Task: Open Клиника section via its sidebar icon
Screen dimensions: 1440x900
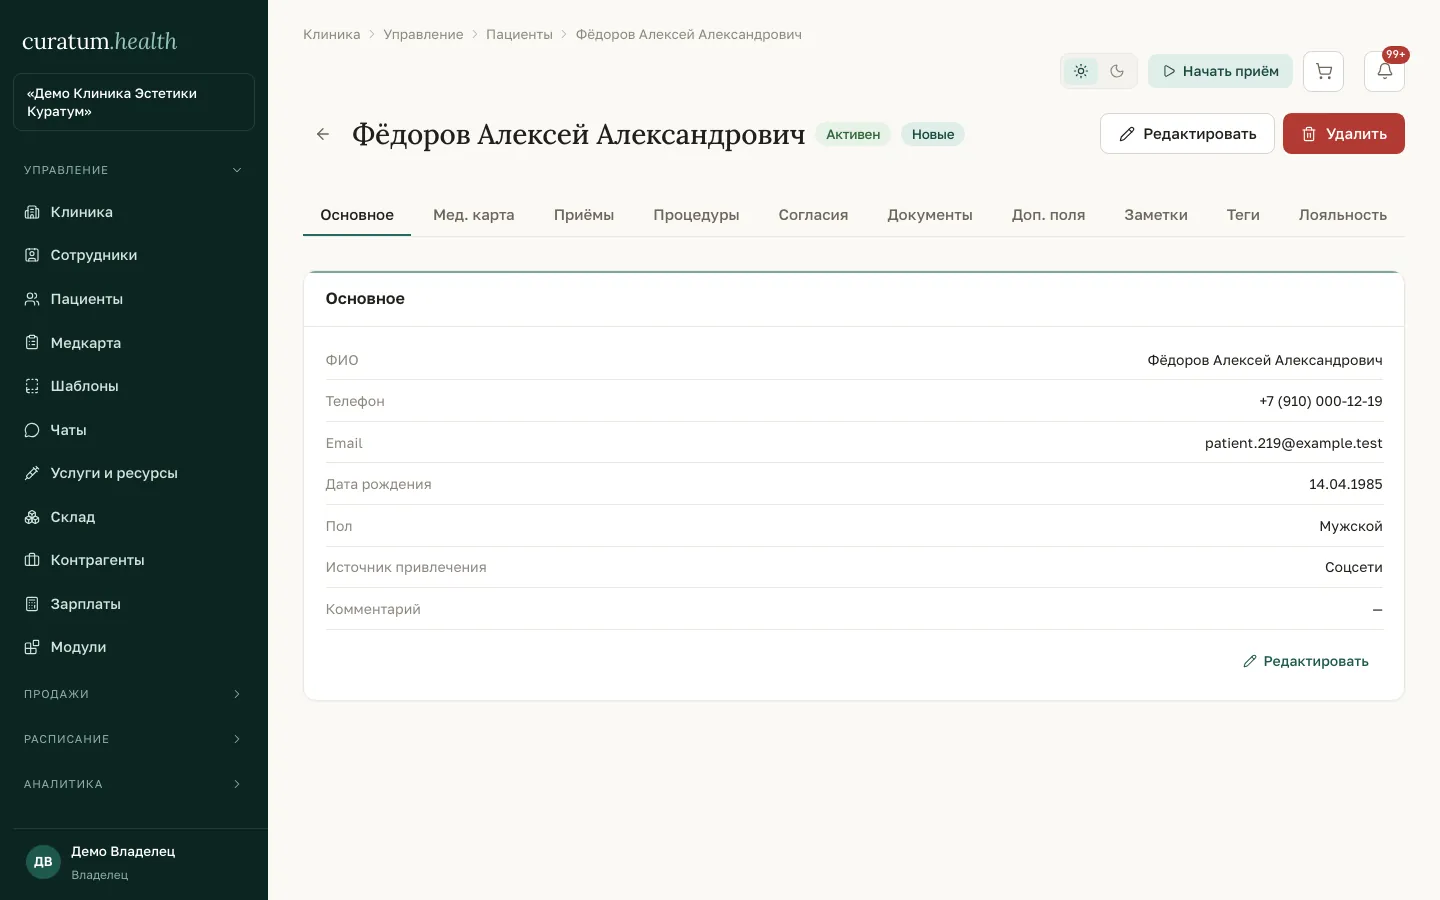Action: tap(32, 212)
